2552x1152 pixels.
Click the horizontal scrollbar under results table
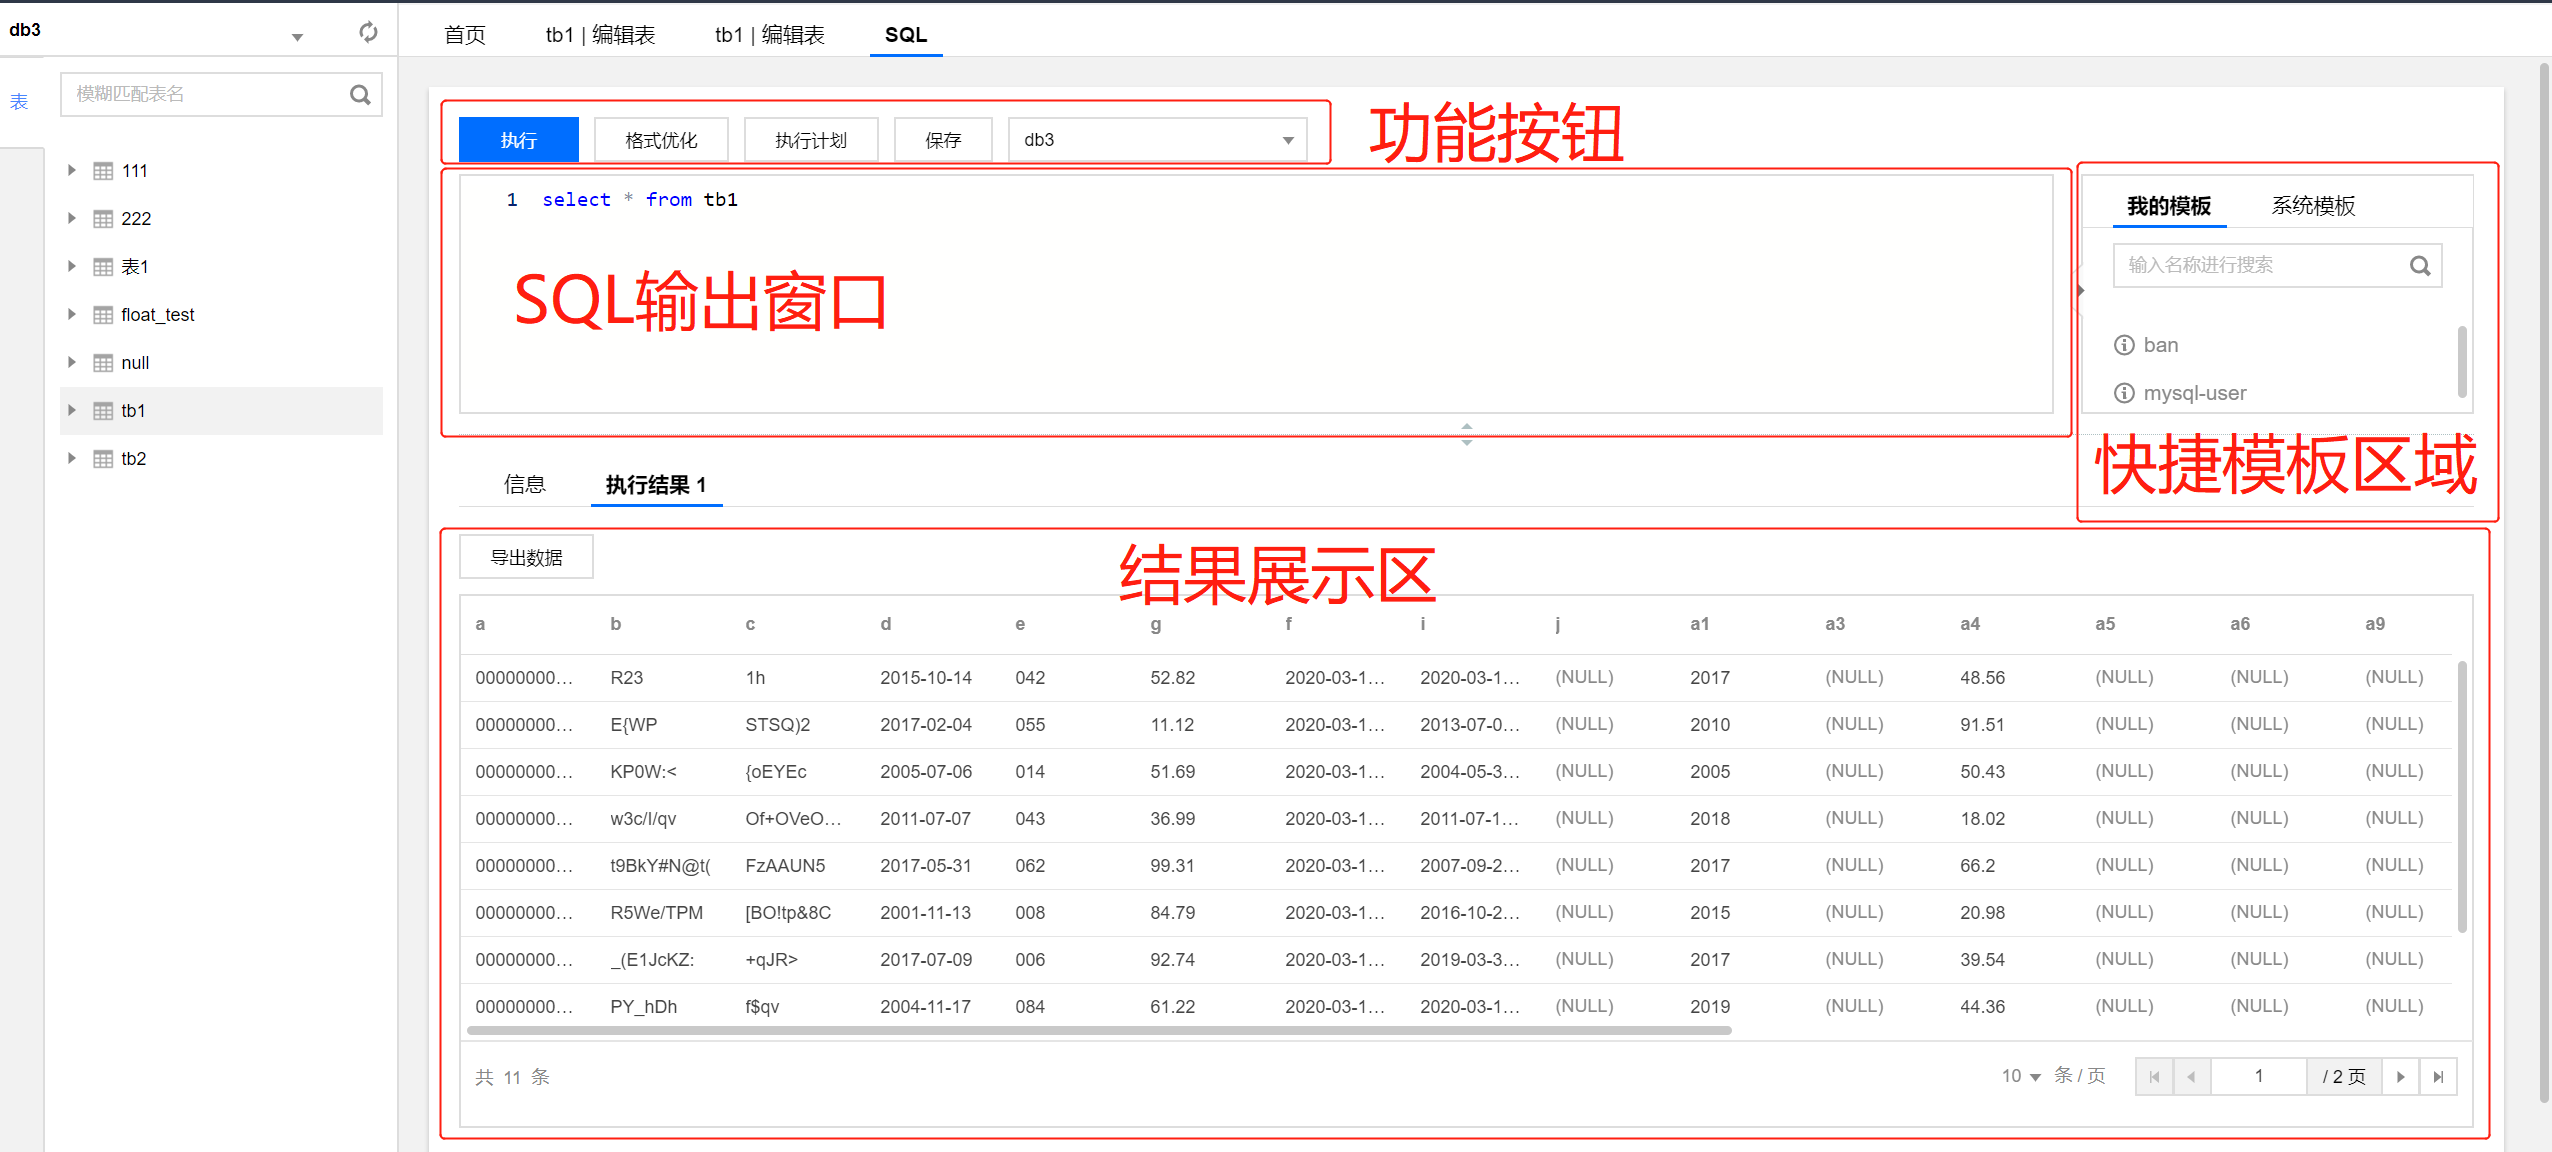click(x=1098, y=1030)
